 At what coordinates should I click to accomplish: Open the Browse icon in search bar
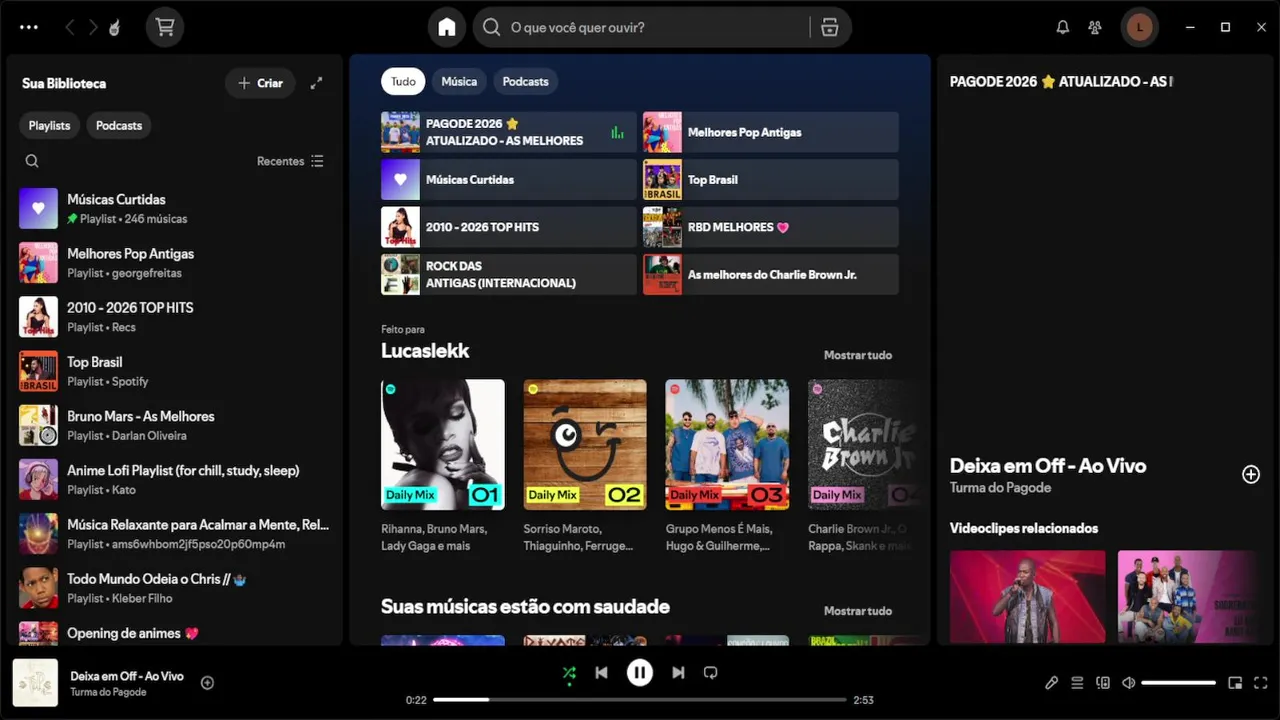click(829, 27)
